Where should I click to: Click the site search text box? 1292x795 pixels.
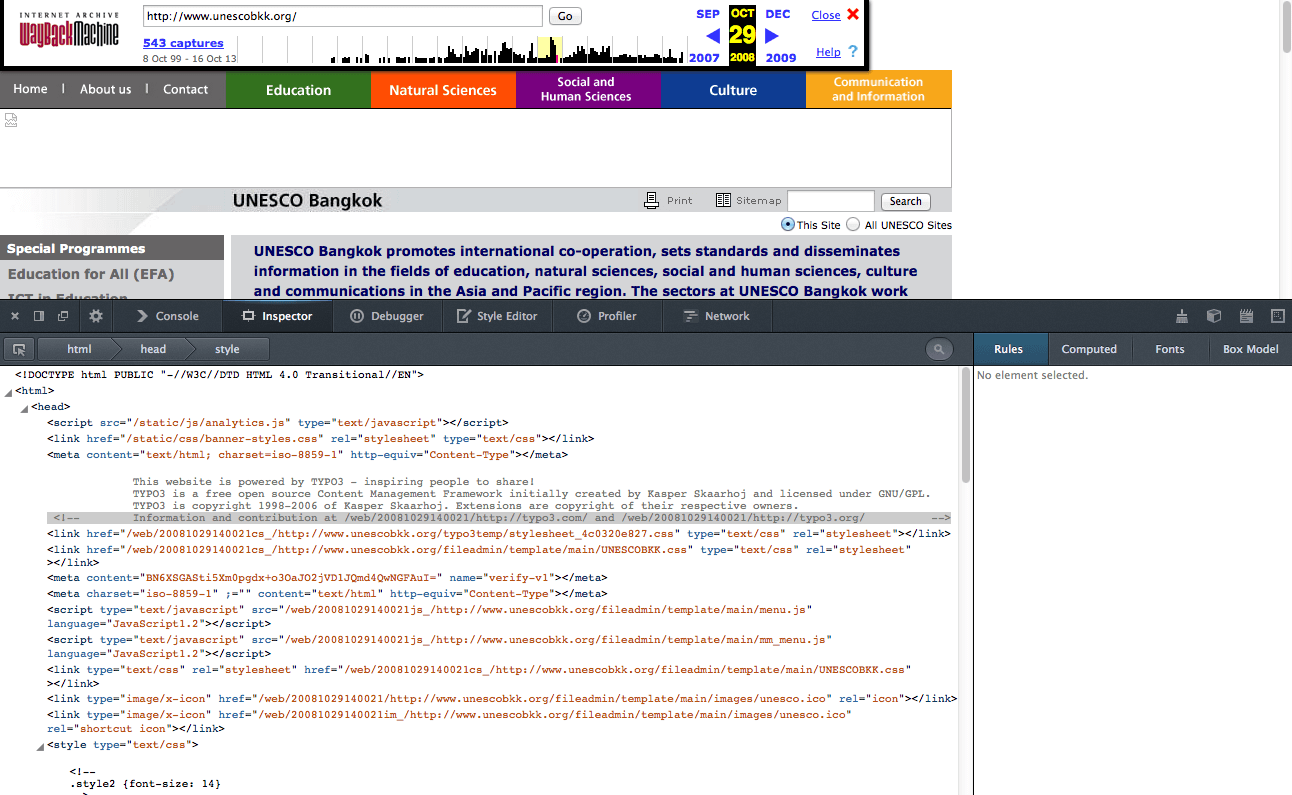point(831,201)
